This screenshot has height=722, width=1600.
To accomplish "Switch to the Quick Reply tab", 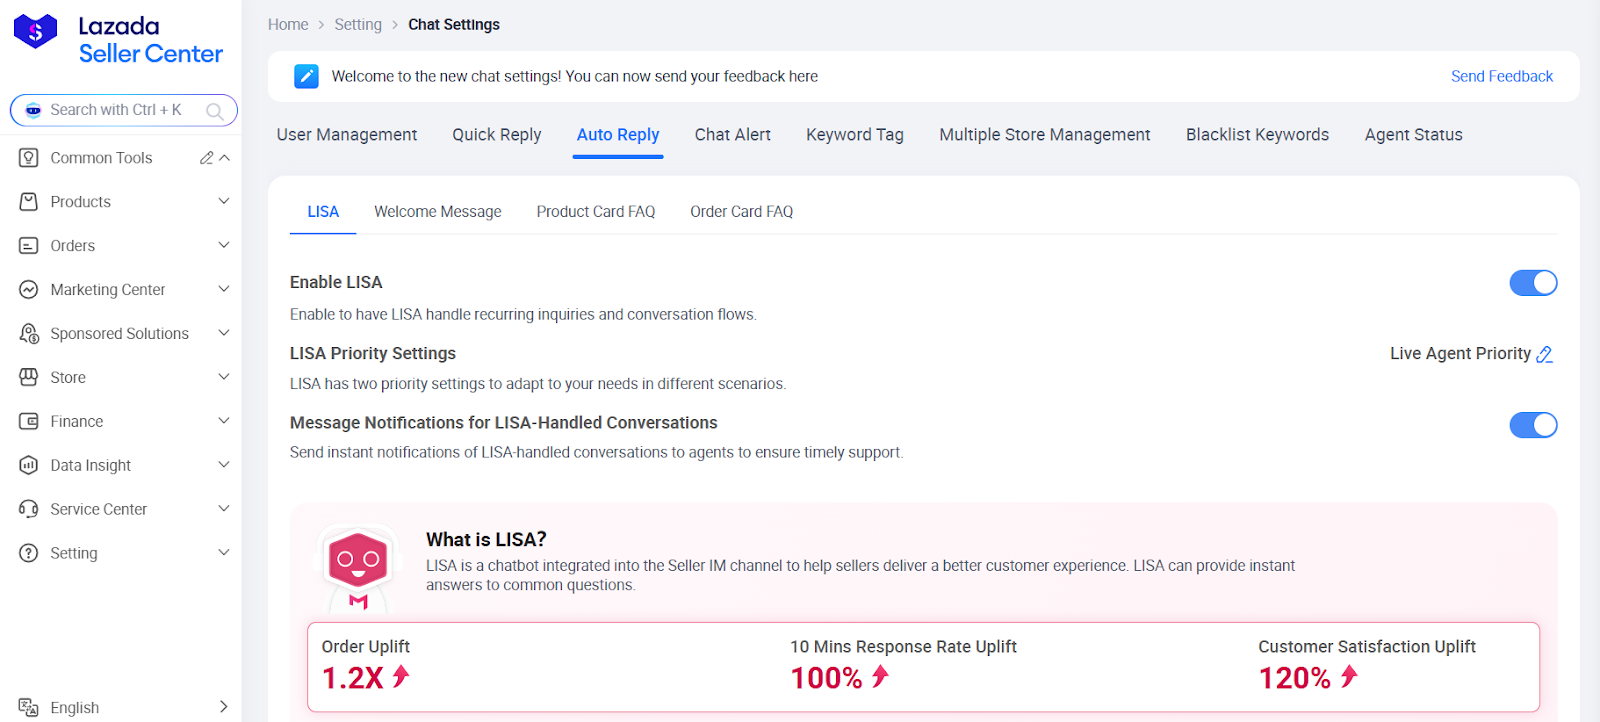I will pyautogui.click(x=496, y=135).
